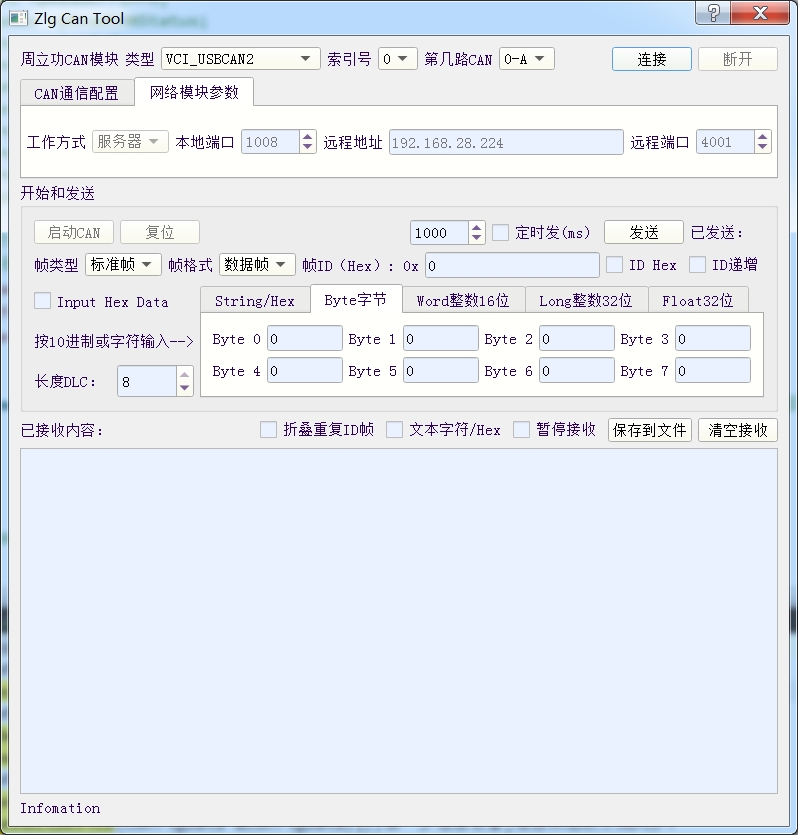
Task: Toggle the ID Hex checkbox
Action: pyautogui.click(x=614, y=265)
